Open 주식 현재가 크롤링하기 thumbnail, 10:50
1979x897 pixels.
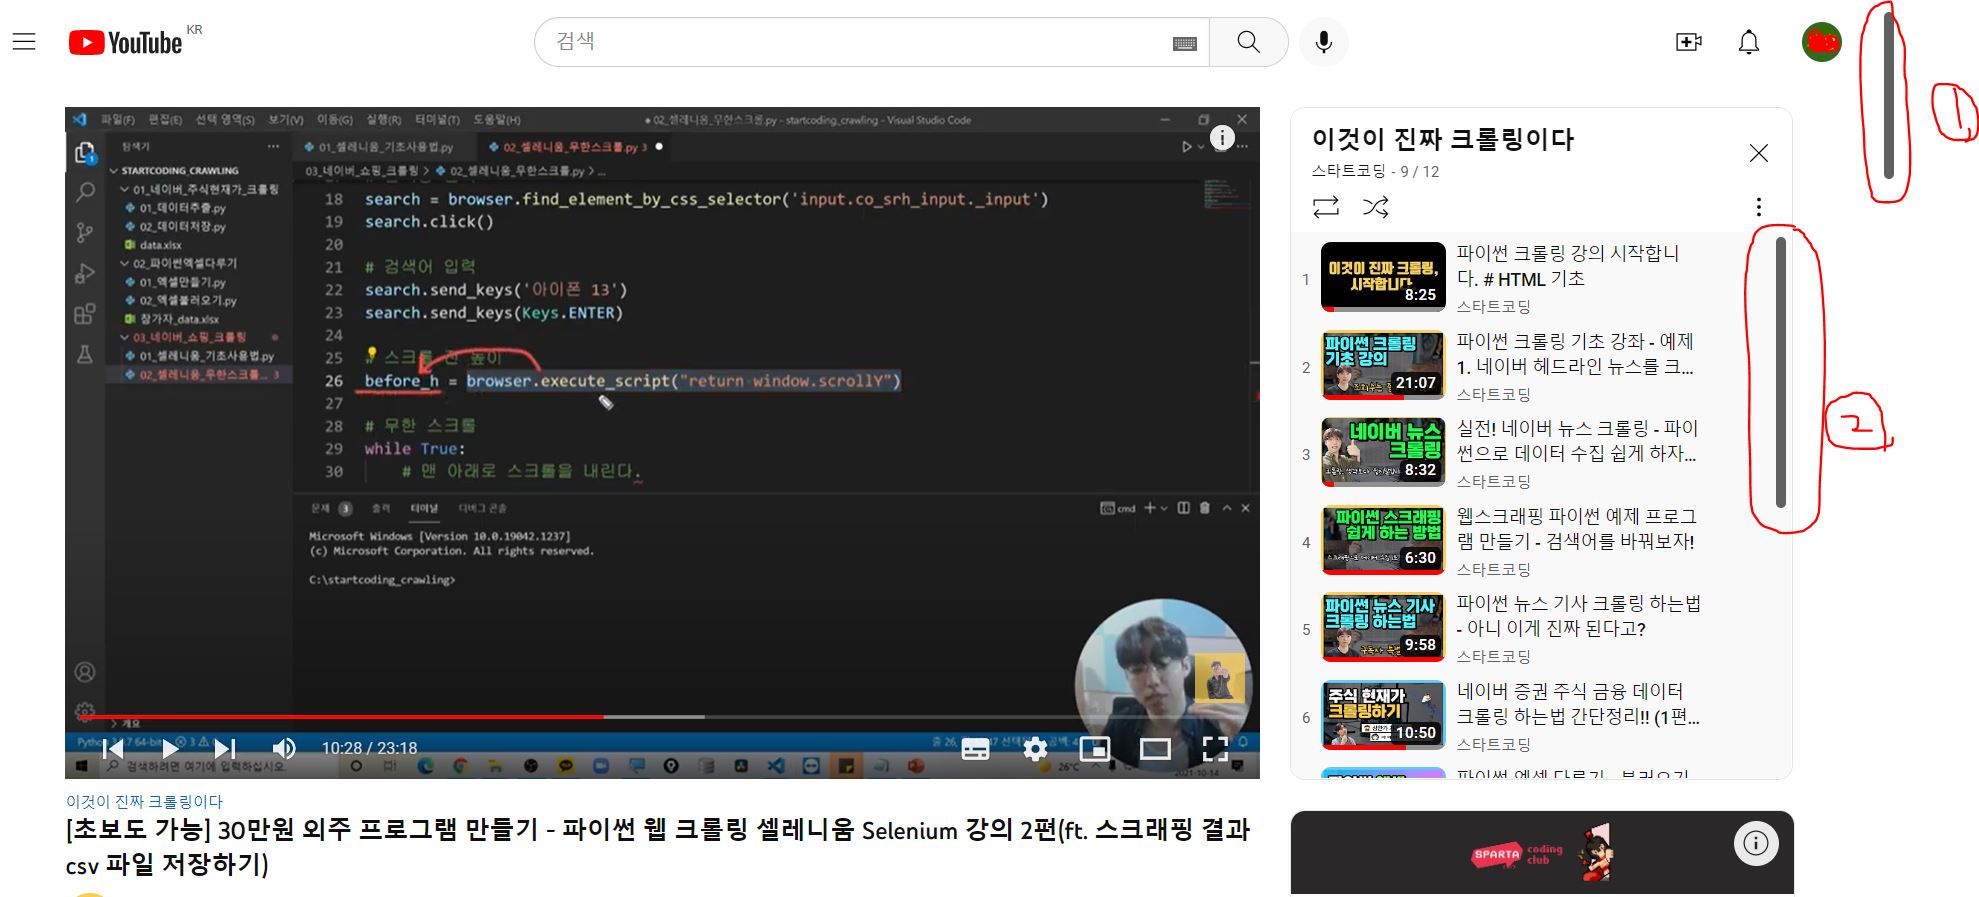[x=1383, y=714]
